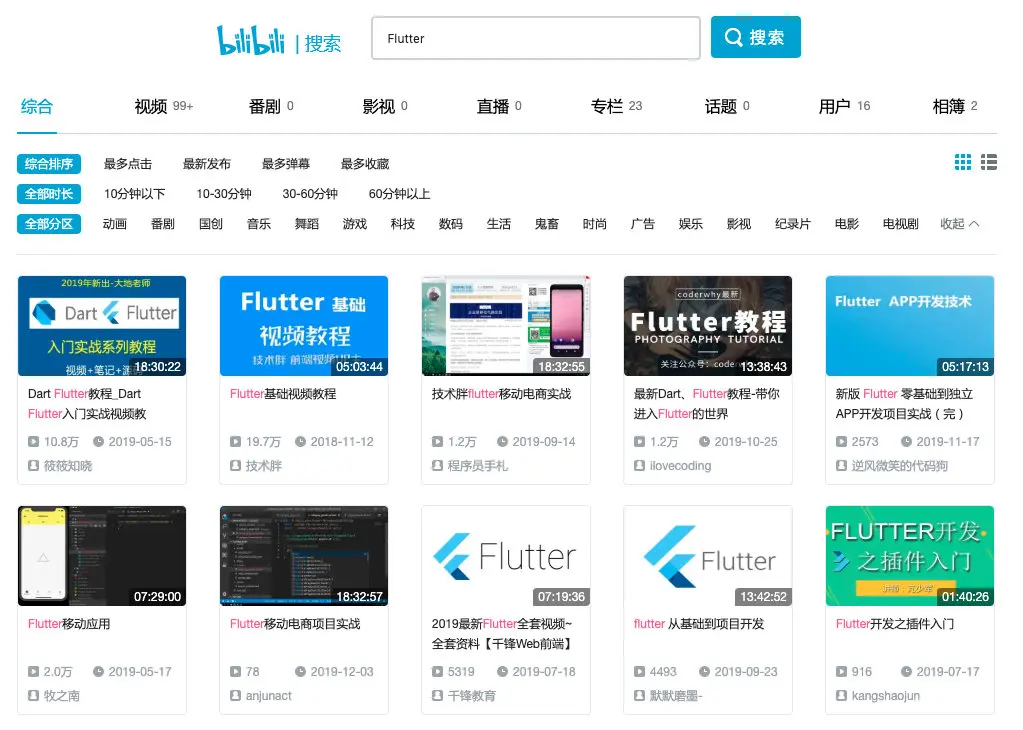
Task: Visit uploader kangshaojun profile
Action: point(878,696)
